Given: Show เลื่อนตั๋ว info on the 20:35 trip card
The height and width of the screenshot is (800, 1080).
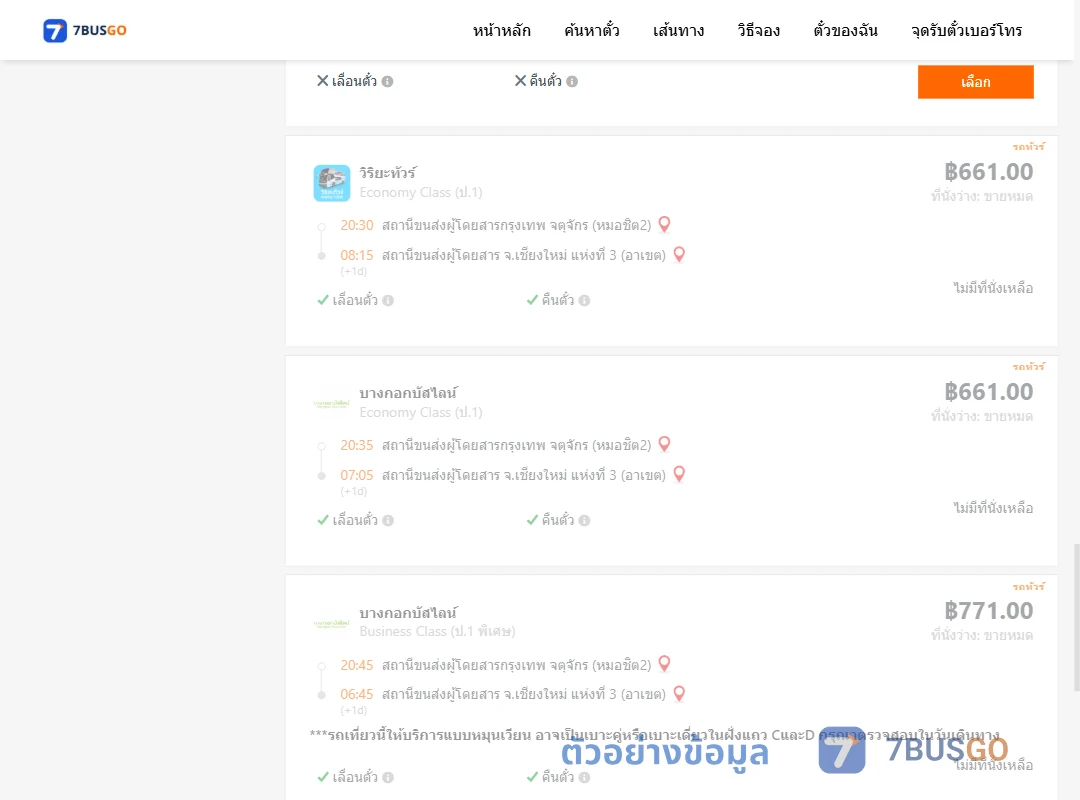Looking at the screenshot, I should pos(388,520).
